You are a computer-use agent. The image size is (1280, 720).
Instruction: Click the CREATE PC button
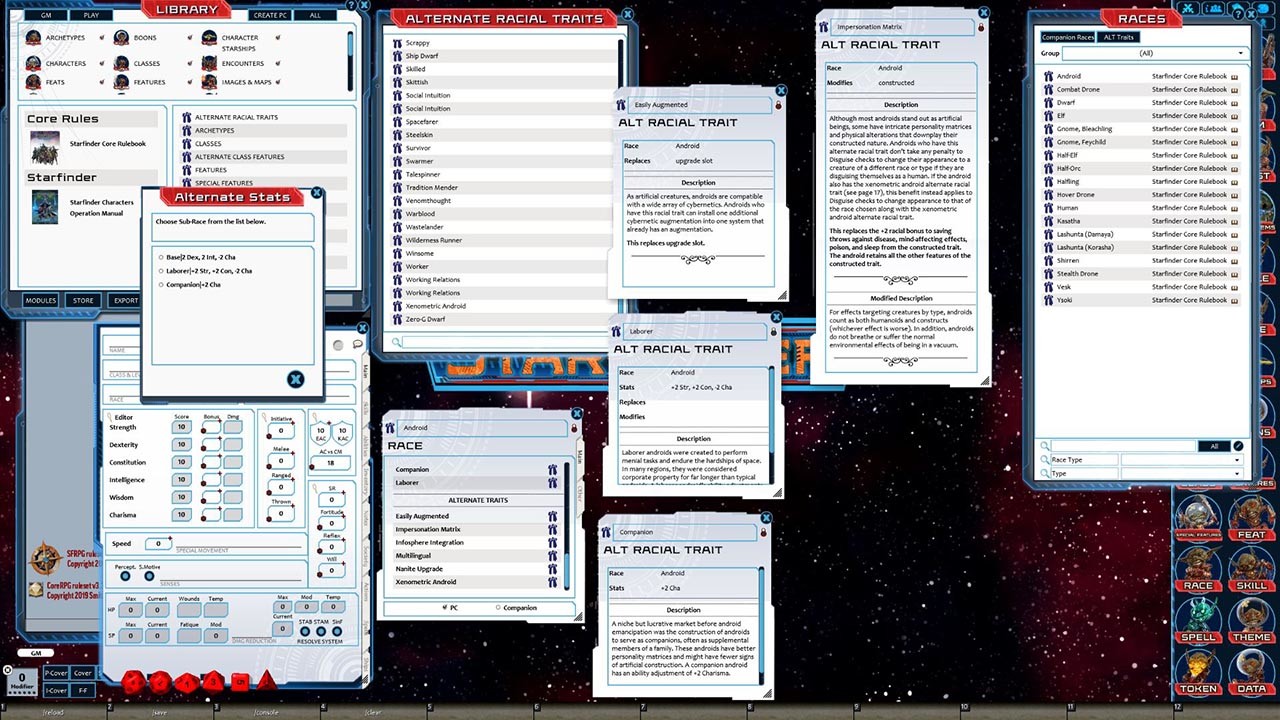coord(271,15)
